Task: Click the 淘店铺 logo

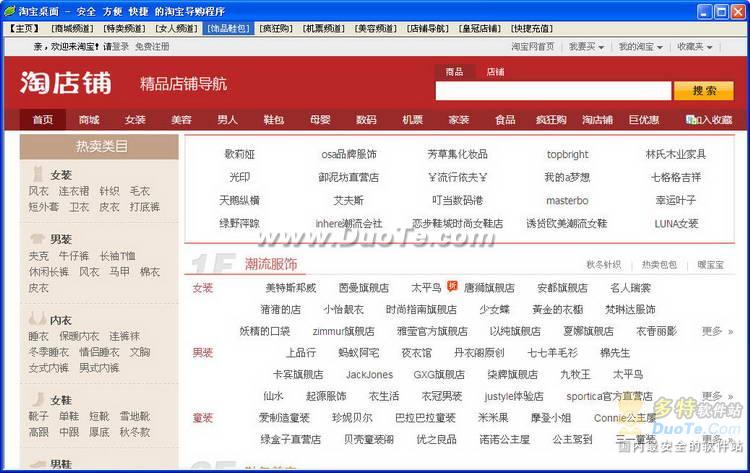Action: 66,84
